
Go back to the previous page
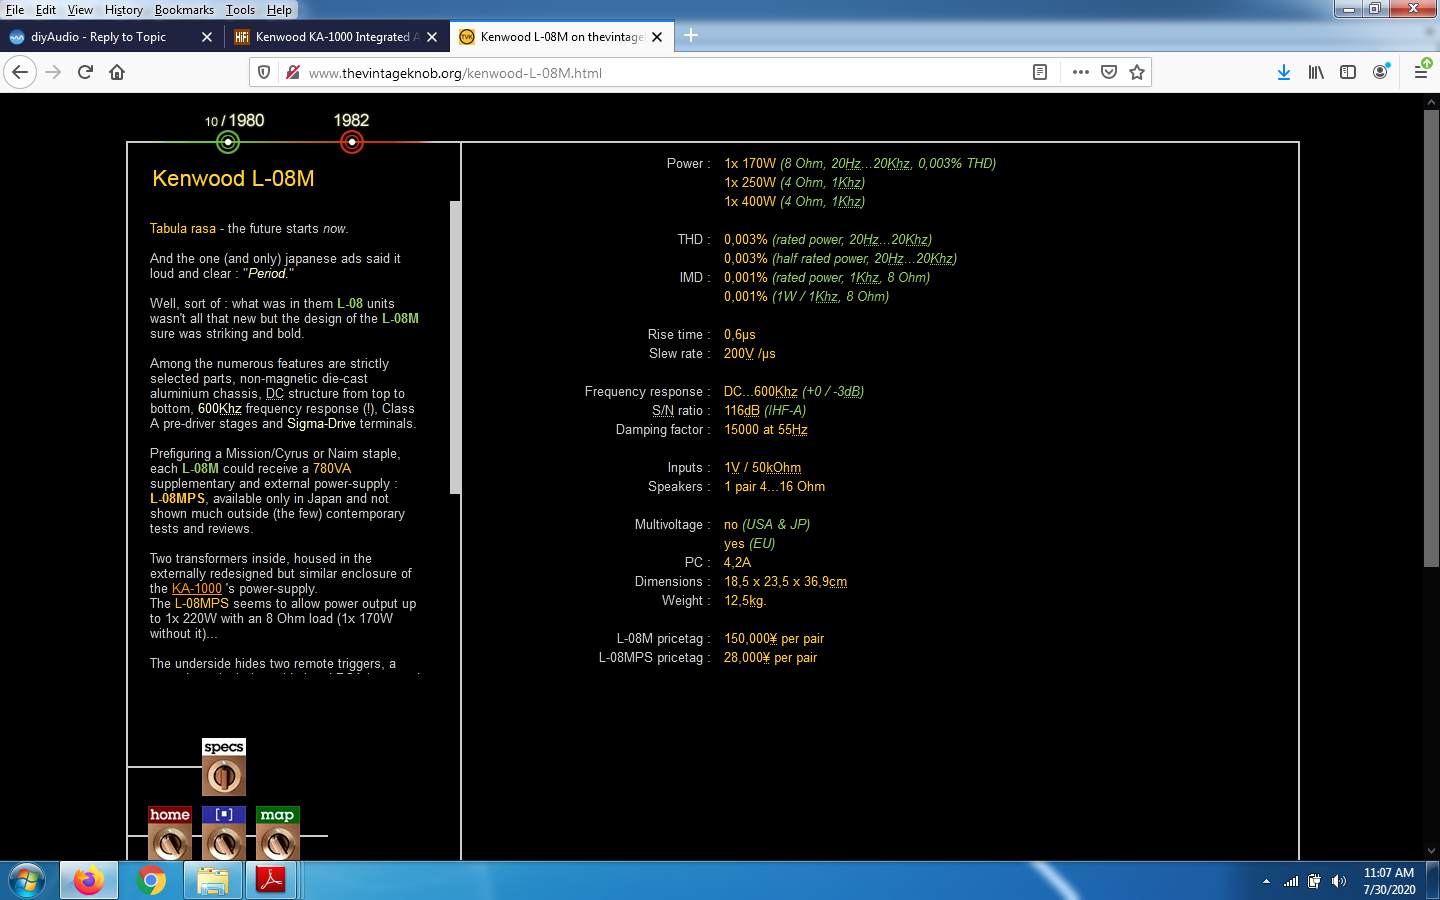pyautogui.click(x=20, y=72)
